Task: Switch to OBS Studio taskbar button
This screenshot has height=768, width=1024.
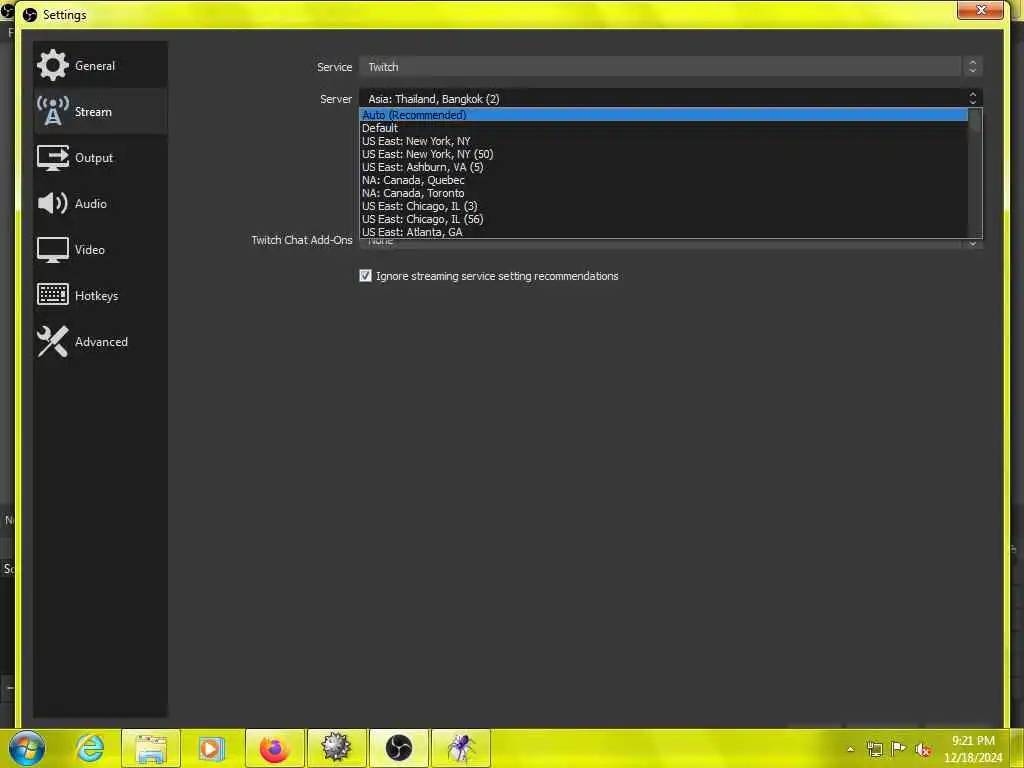Action: pos(398,748)
